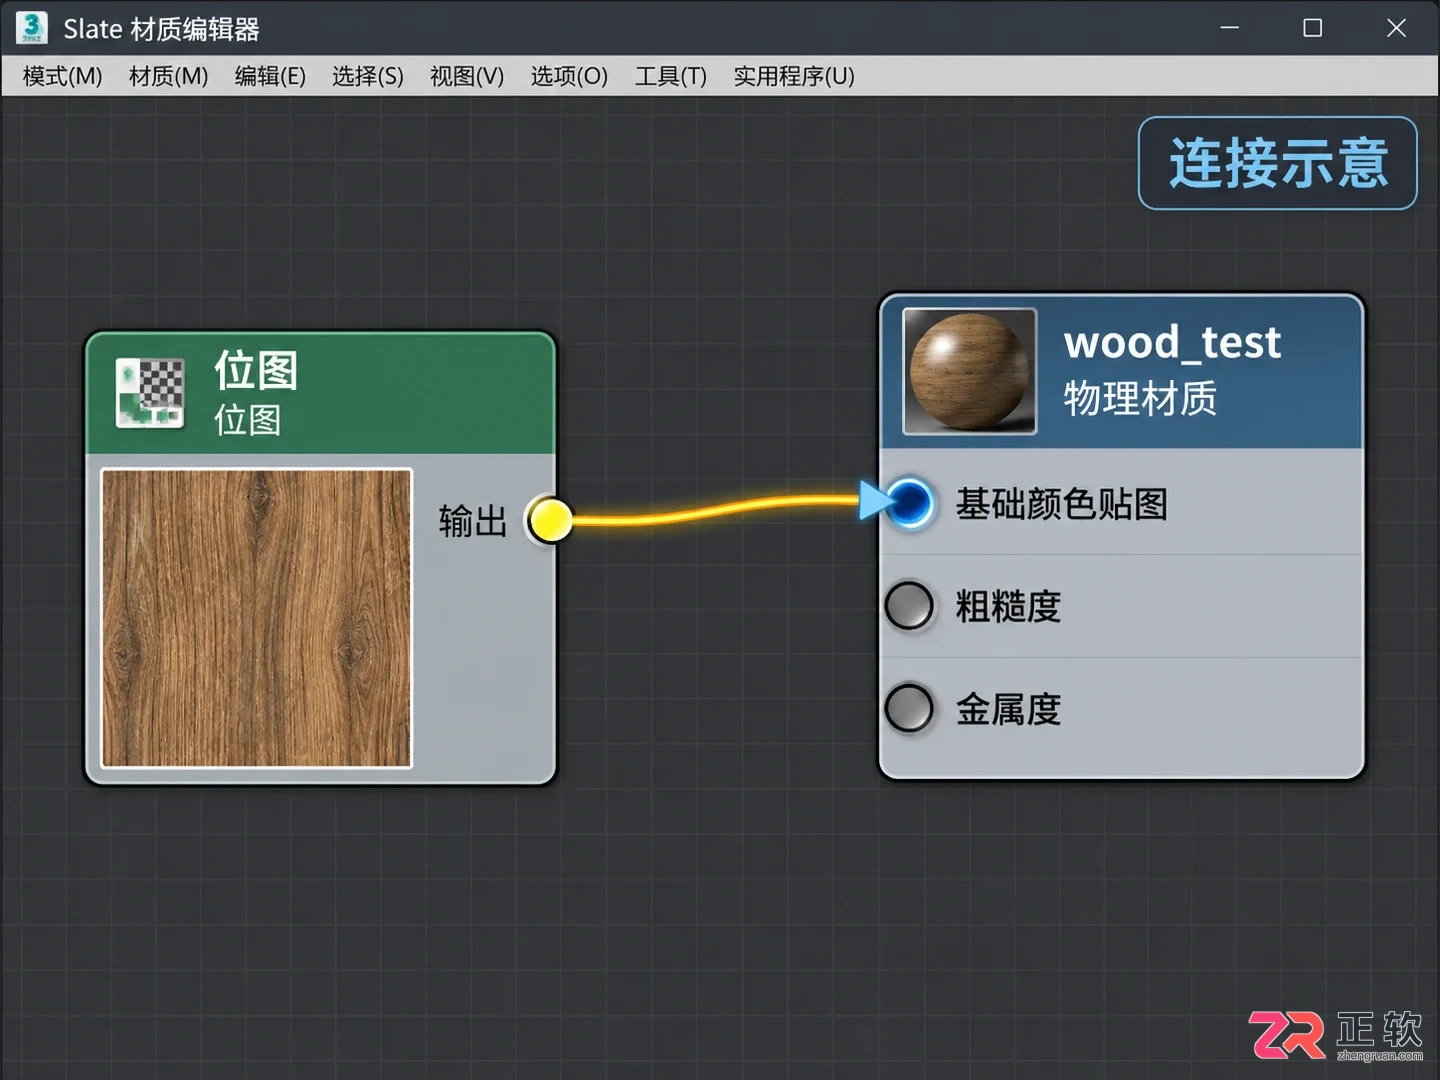Click the 金属度 label
Viewport: 1440px width, 1080px height.
coord(1008,710)
